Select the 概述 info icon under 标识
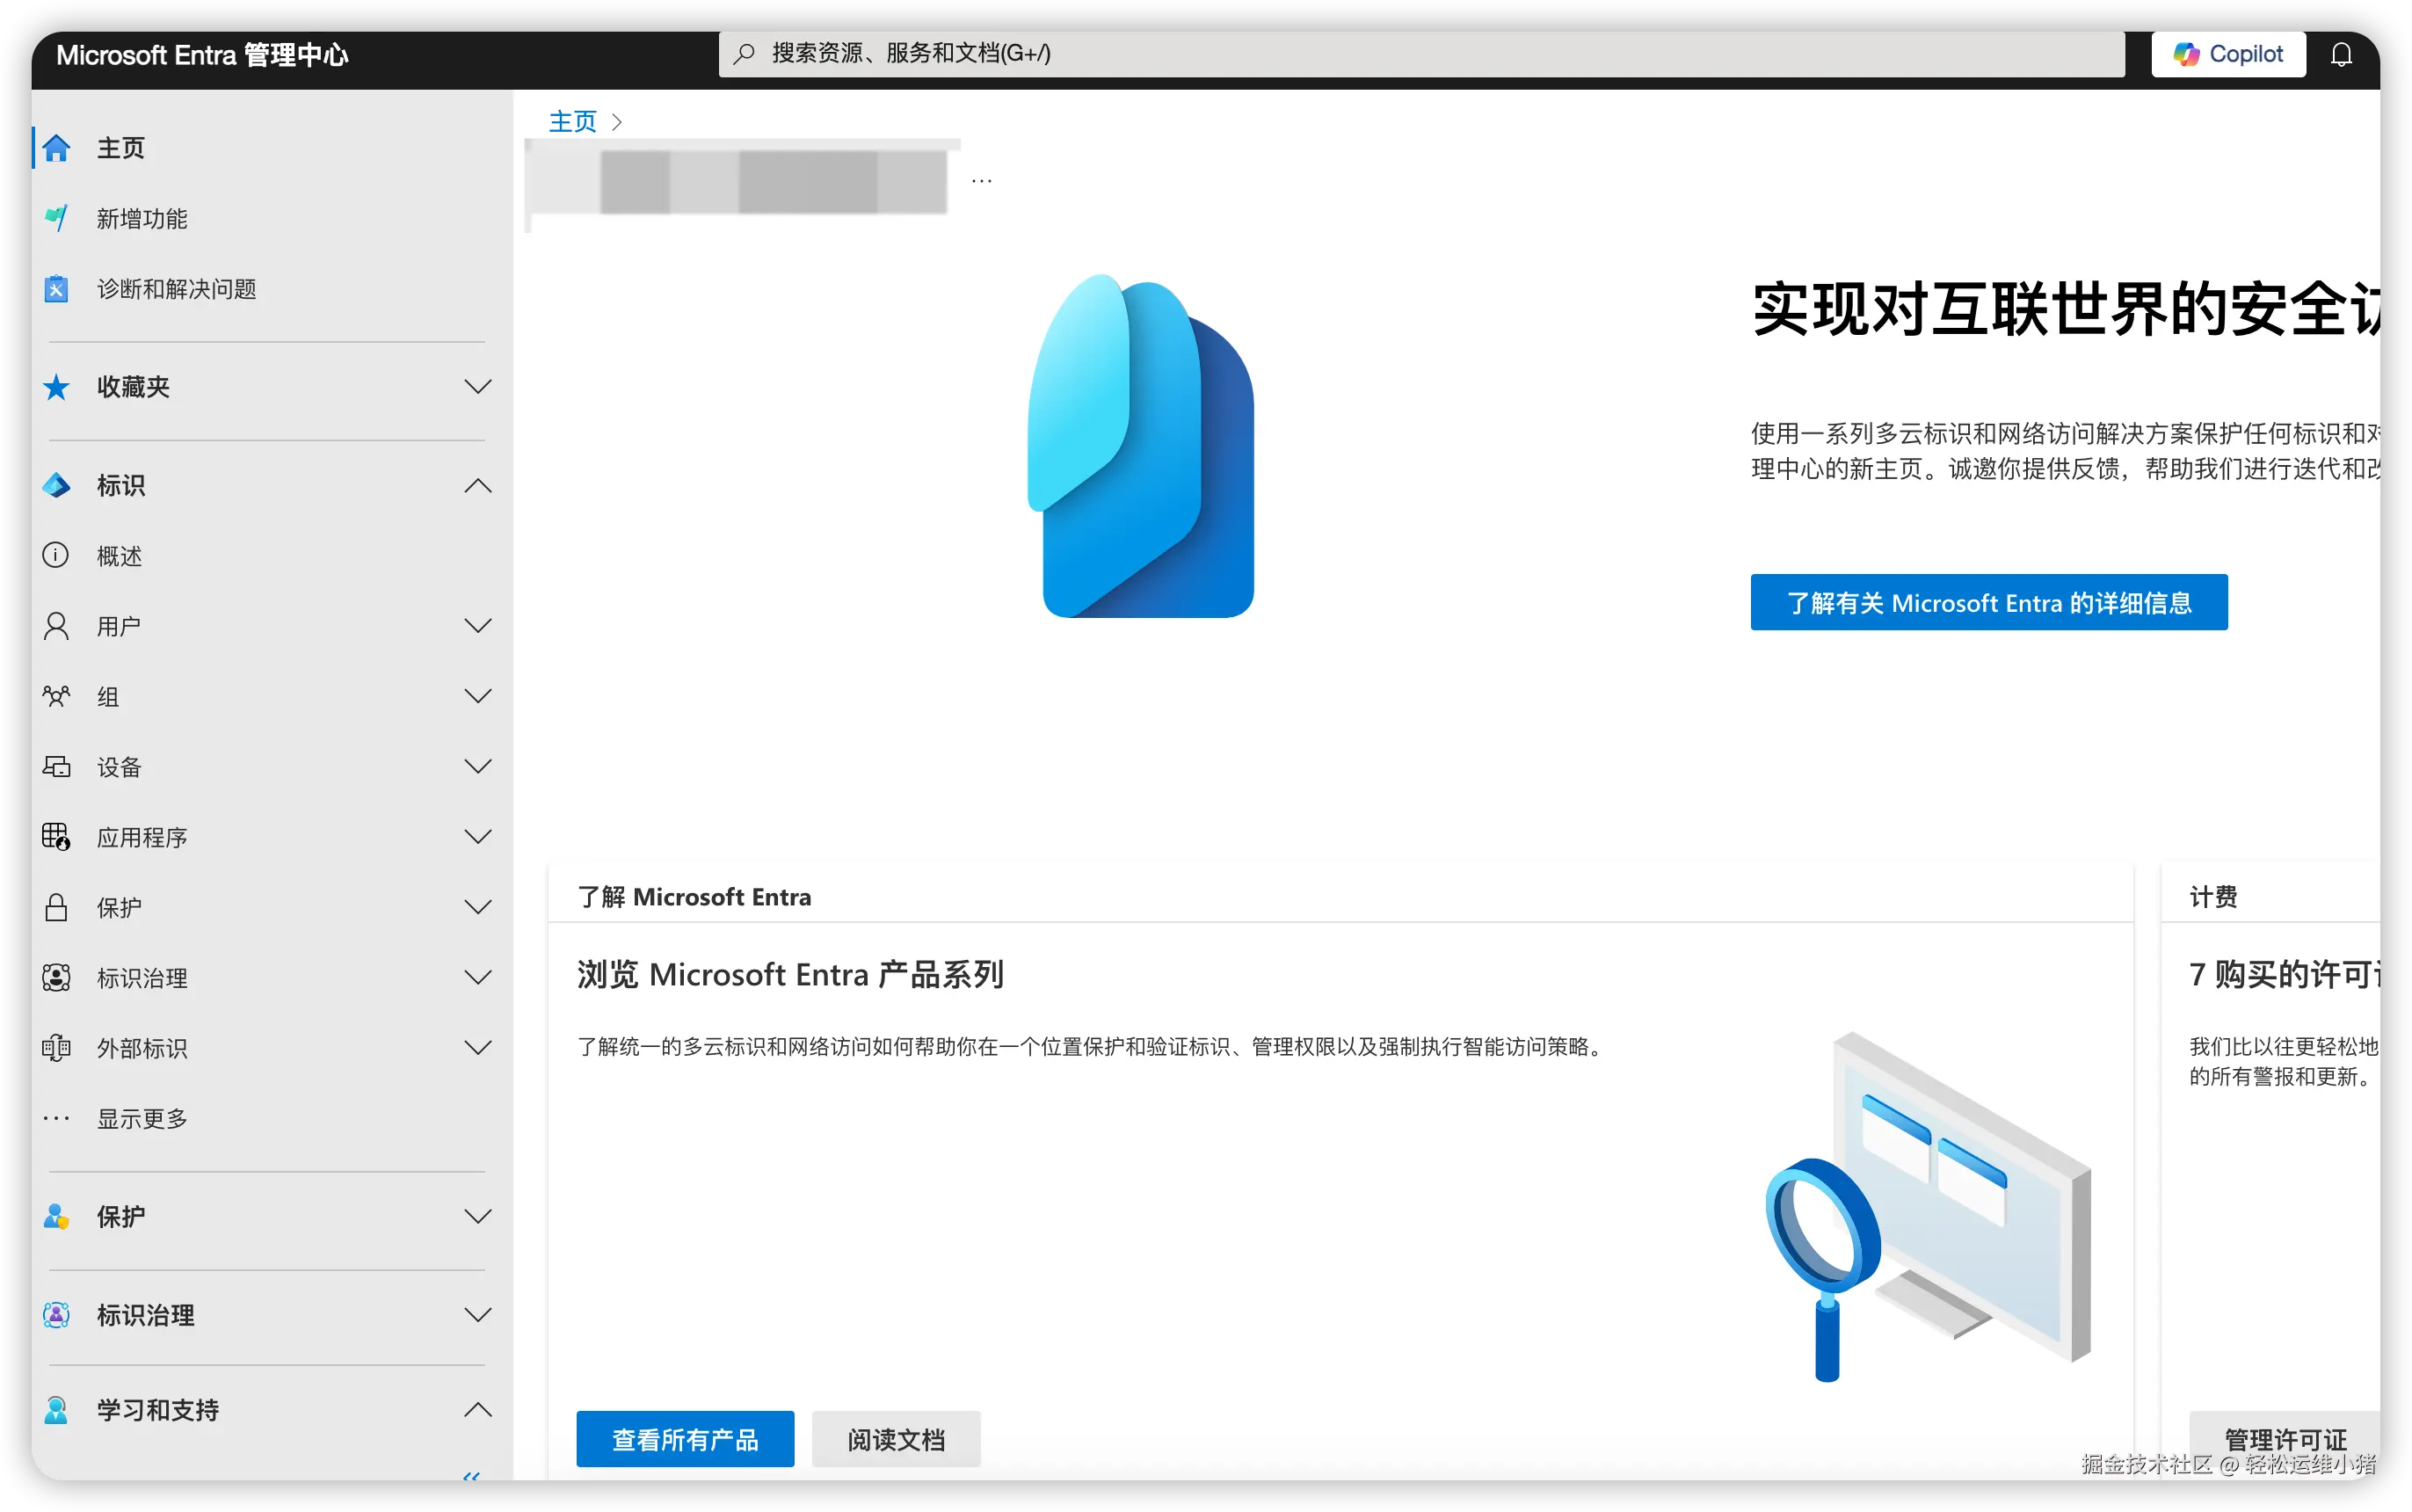This screenshot has height=1512, width=2412. pos(56,555)
